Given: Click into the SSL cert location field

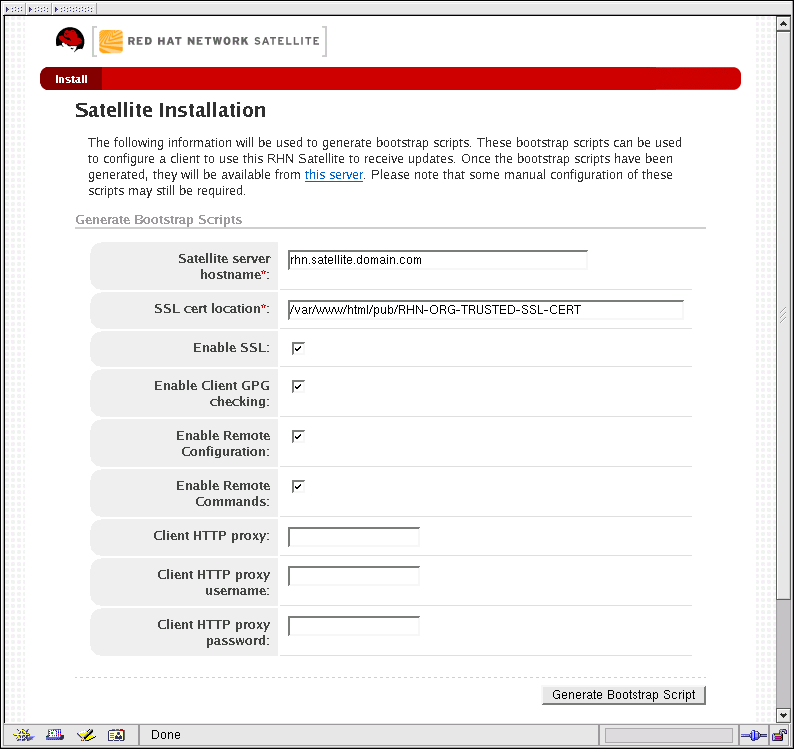Looking at the screenshot, I should [486, 309].
